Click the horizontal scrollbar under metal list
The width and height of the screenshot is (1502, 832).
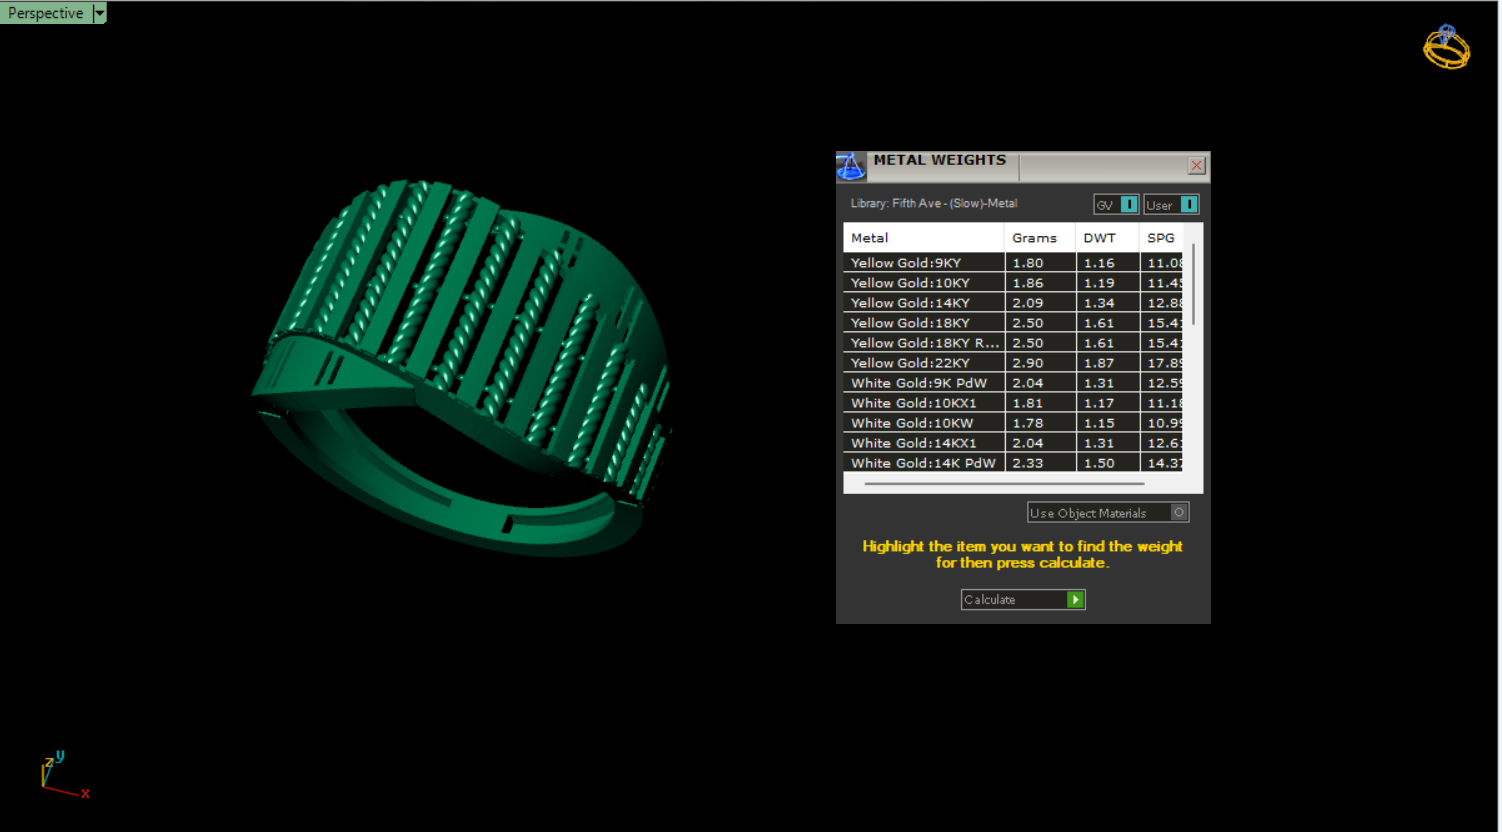click(x=1003, y=484)
